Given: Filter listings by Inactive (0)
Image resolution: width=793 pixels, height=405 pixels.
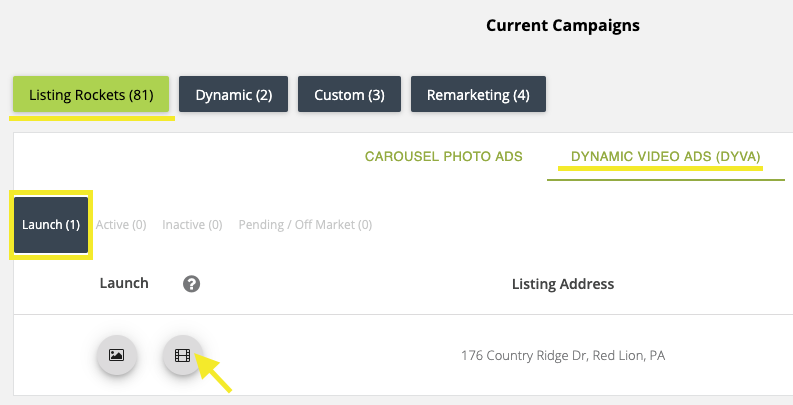Looking at the screenshot, I should pos(192,225).
